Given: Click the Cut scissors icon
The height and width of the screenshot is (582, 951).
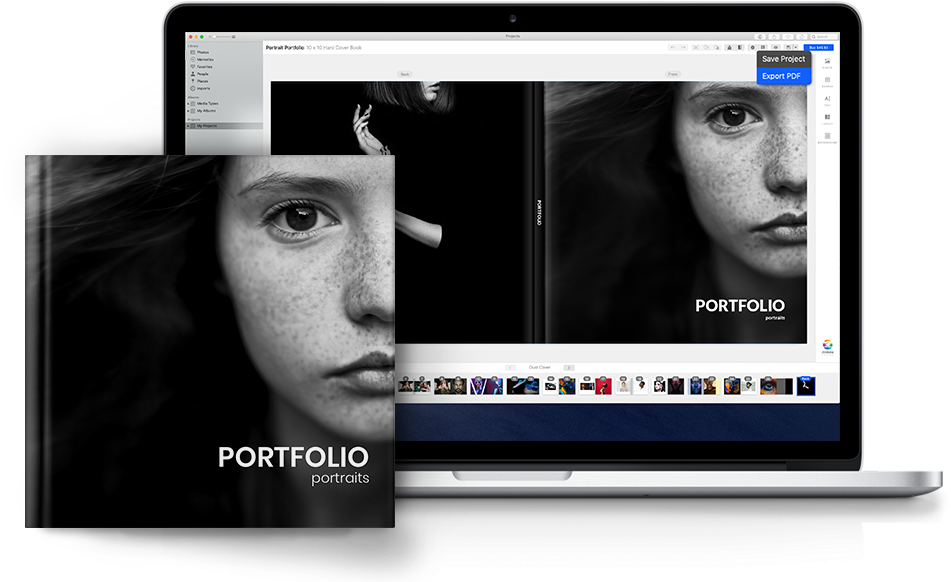Looking at the screenshot, I should pos(695,47).
